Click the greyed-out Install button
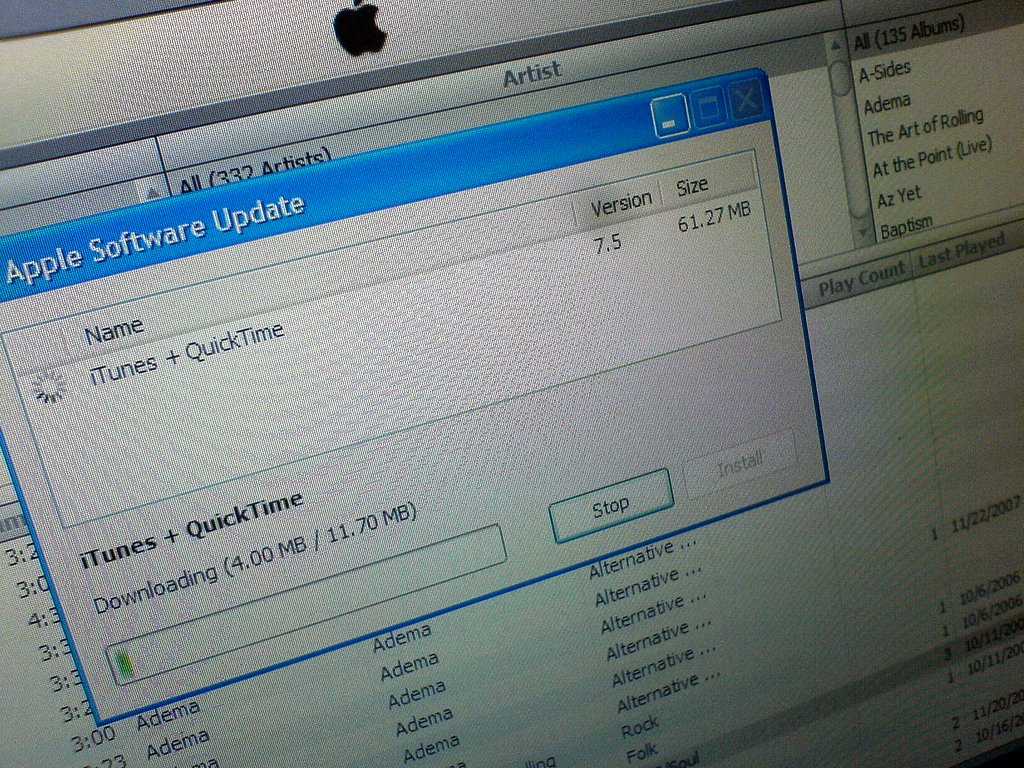 739,464
